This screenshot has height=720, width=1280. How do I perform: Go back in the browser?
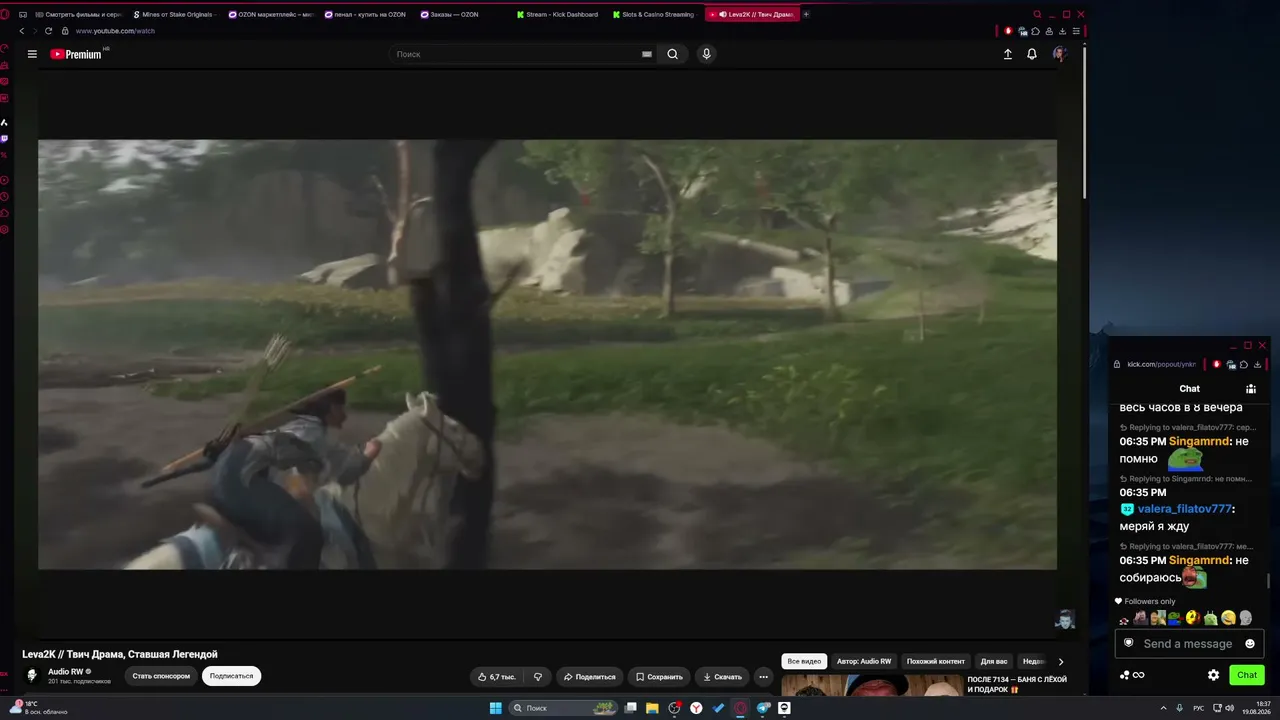22,31
